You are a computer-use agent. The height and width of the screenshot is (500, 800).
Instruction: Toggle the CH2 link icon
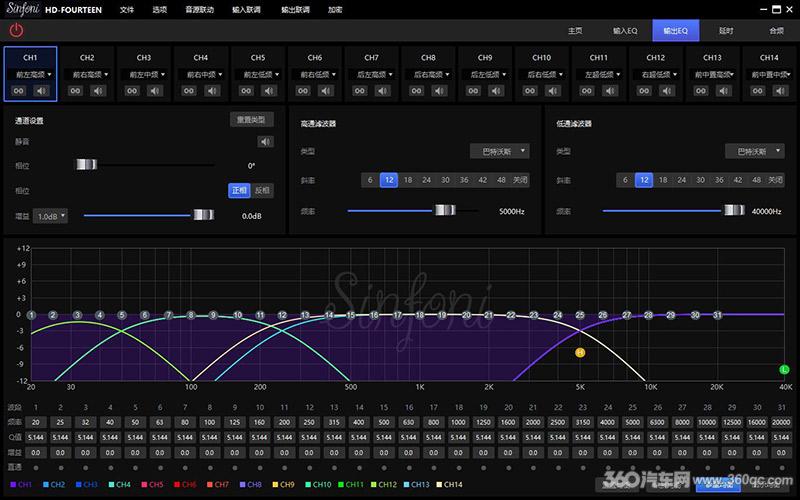coord(76,91)
